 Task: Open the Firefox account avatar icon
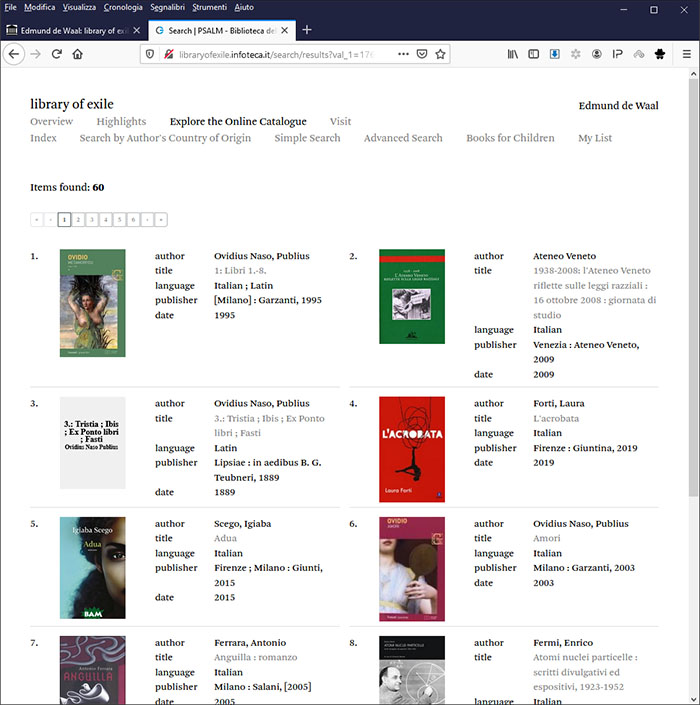[x=597, y=54]
